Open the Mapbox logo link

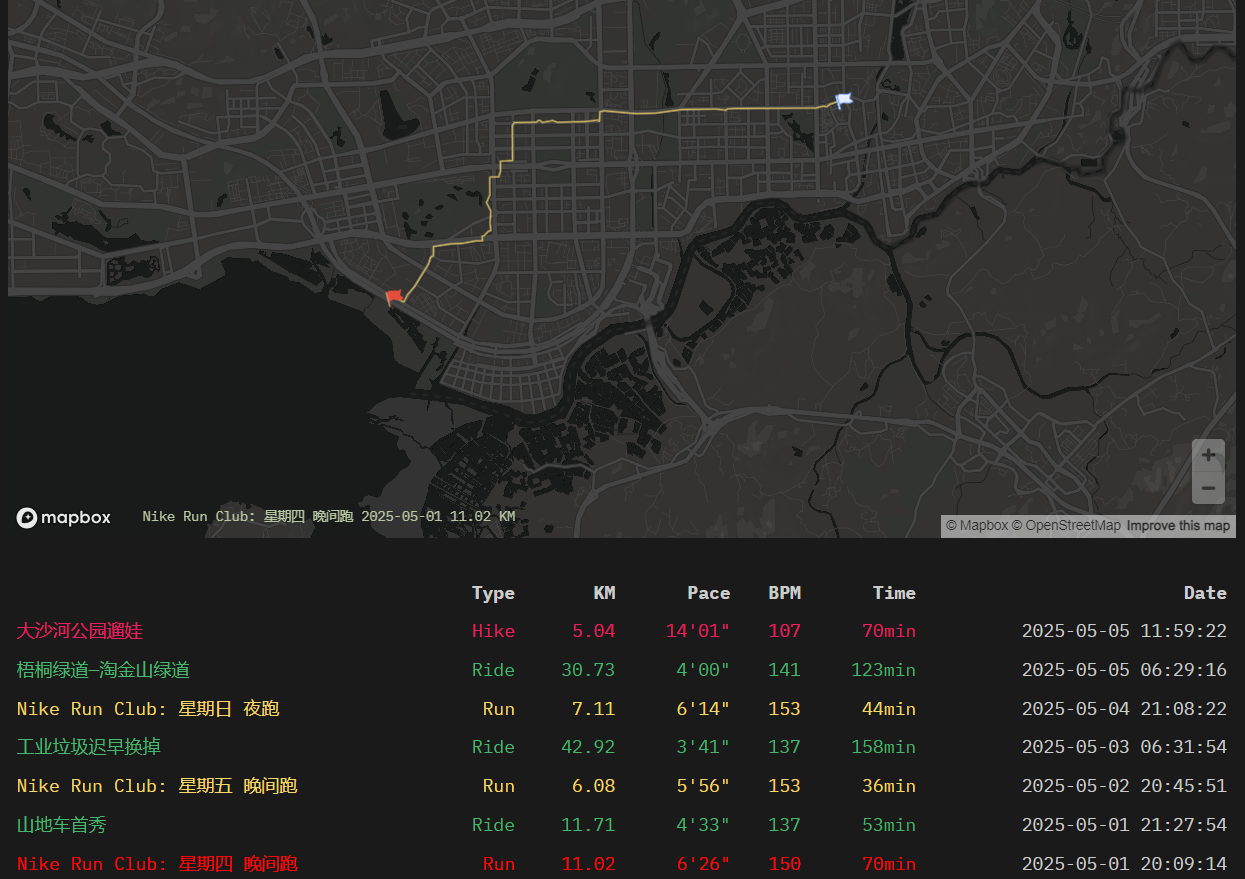[64, 517]
